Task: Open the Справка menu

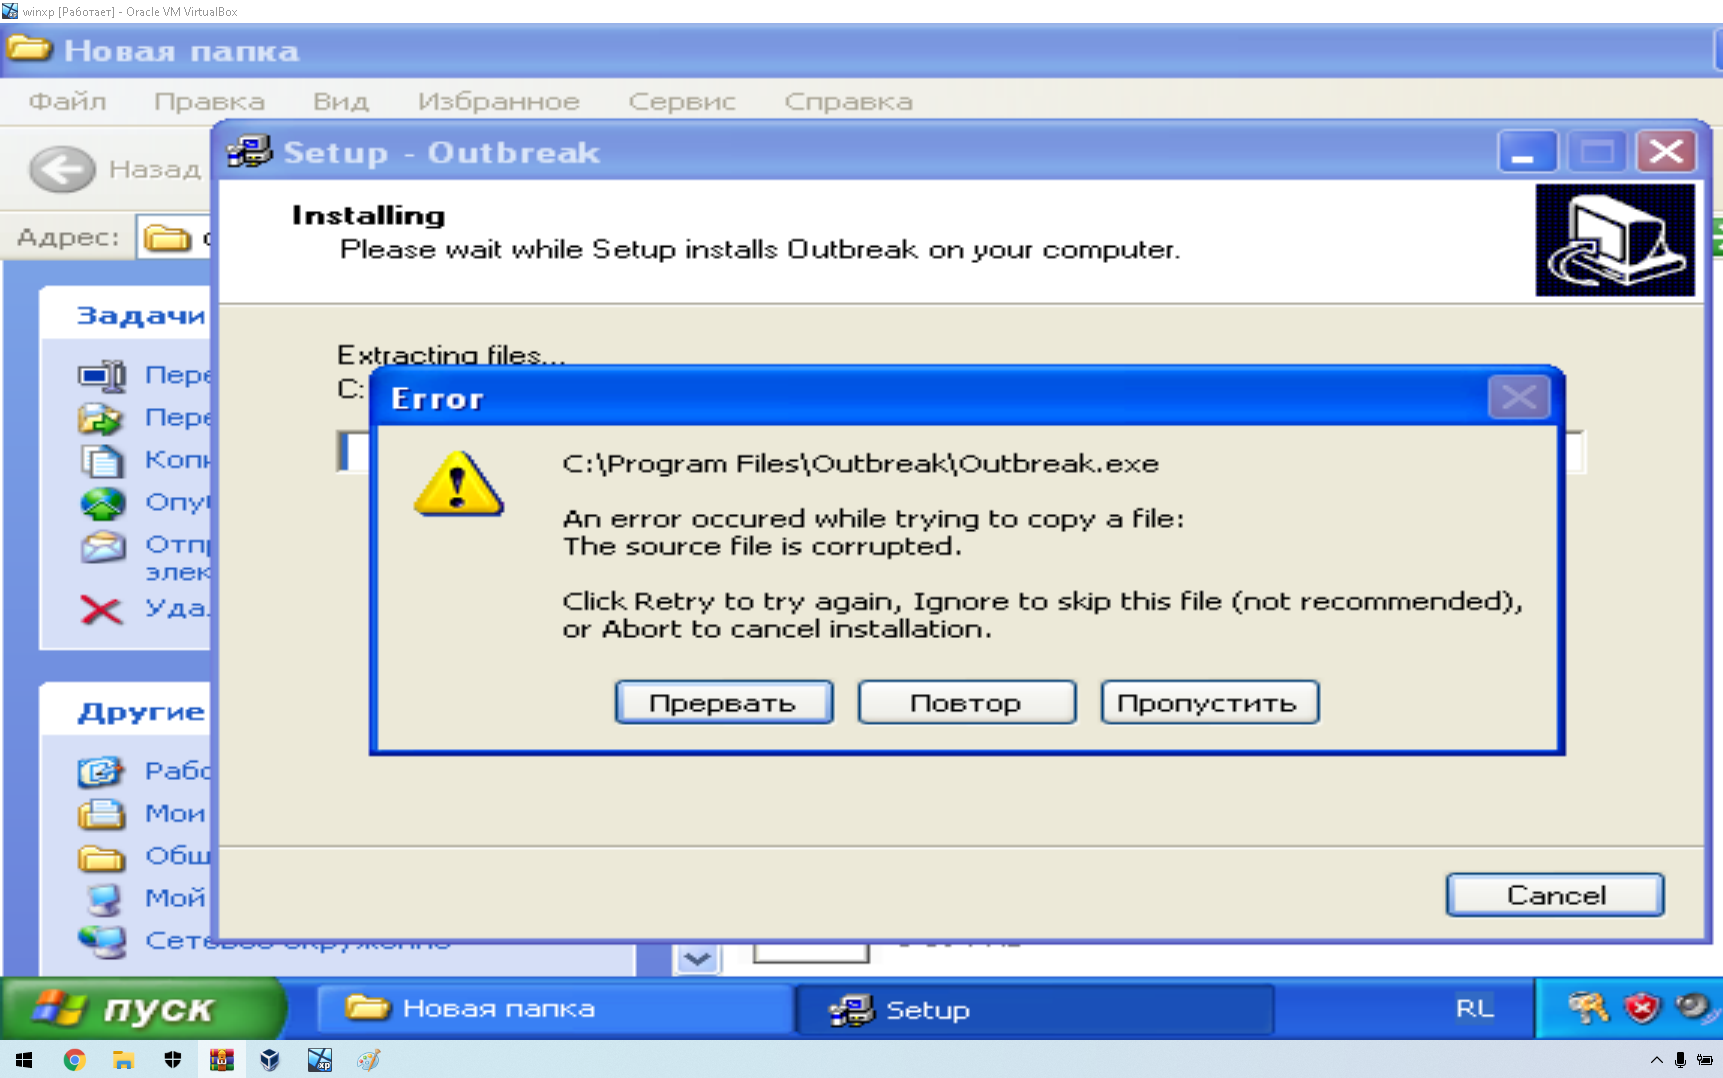Action: (848, 101)
